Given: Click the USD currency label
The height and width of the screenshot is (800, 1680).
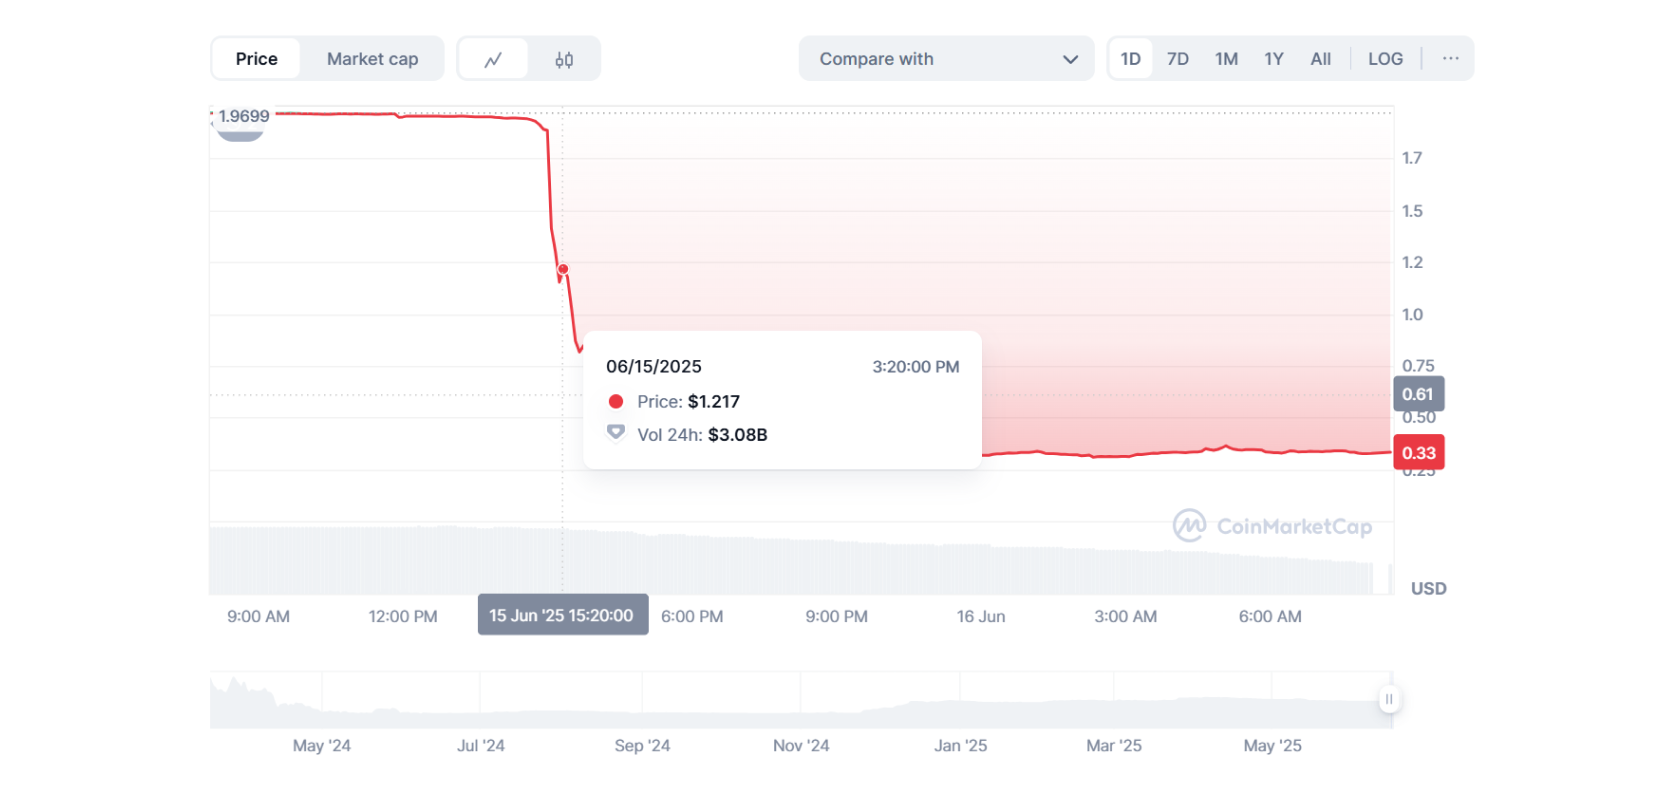Looking at the screenshot, I should point(1428,589).
